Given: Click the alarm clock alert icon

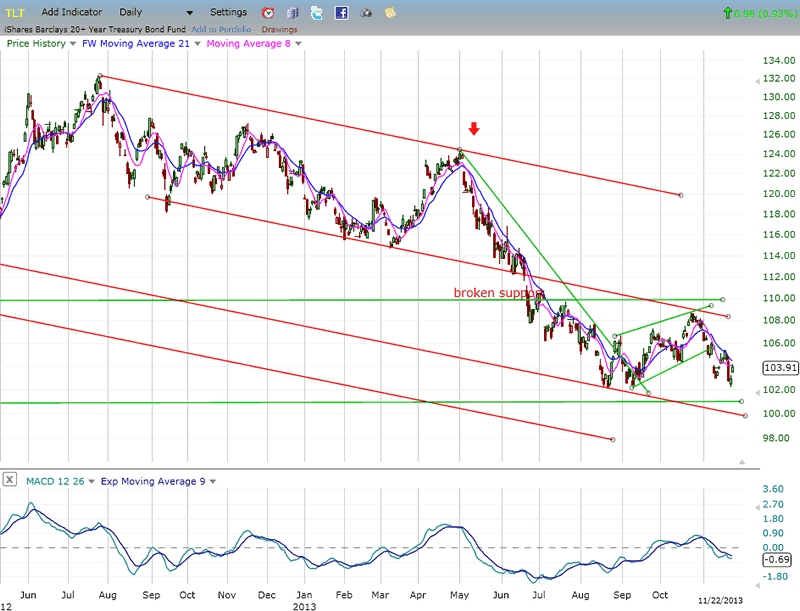Looking at the screenshot, I should click(x=268, y=13).
